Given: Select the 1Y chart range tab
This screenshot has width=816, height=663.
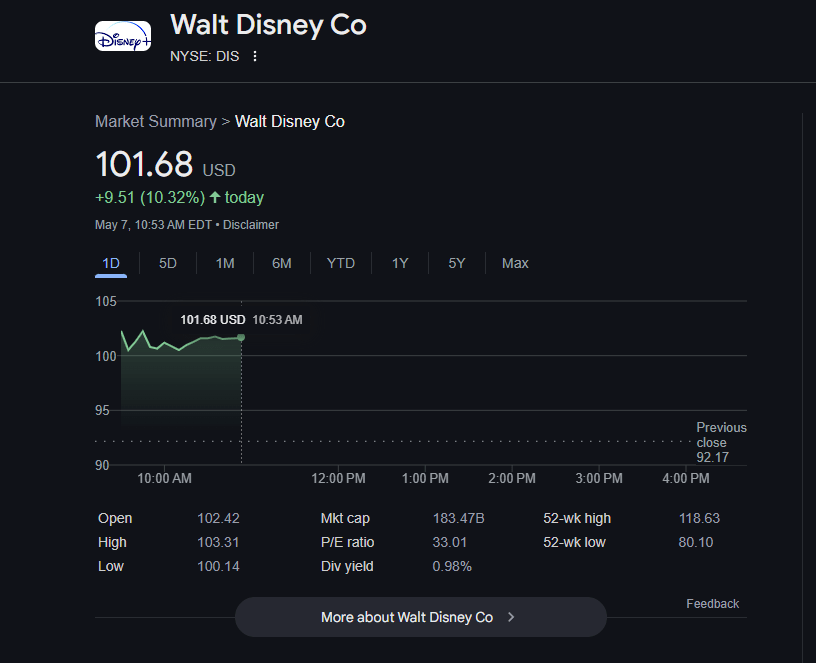Looking at the screenshot, I should pos(400,263).
